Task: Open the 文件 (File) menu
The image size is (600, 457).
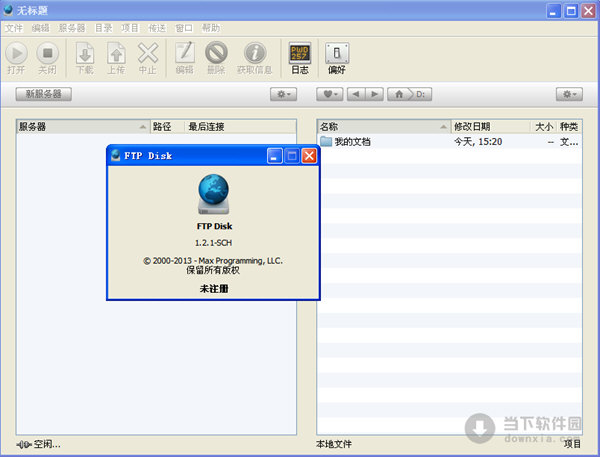Action: coord(14,28)
